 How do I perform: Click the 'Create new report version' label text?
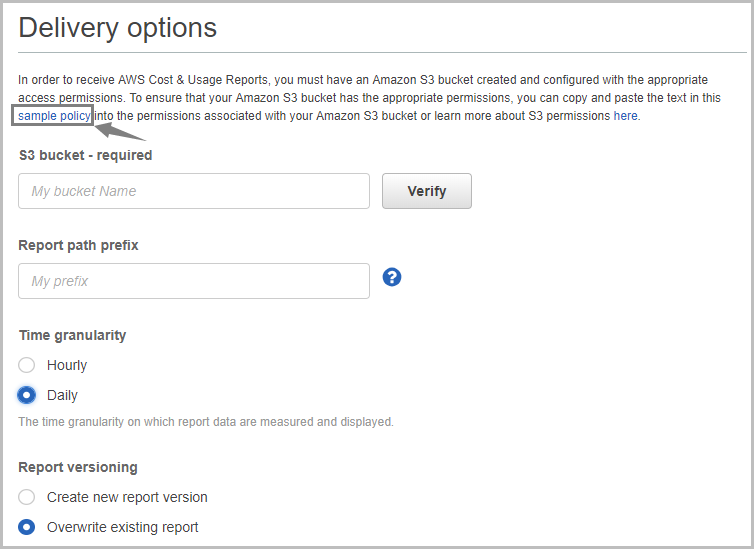click(127, 497)
